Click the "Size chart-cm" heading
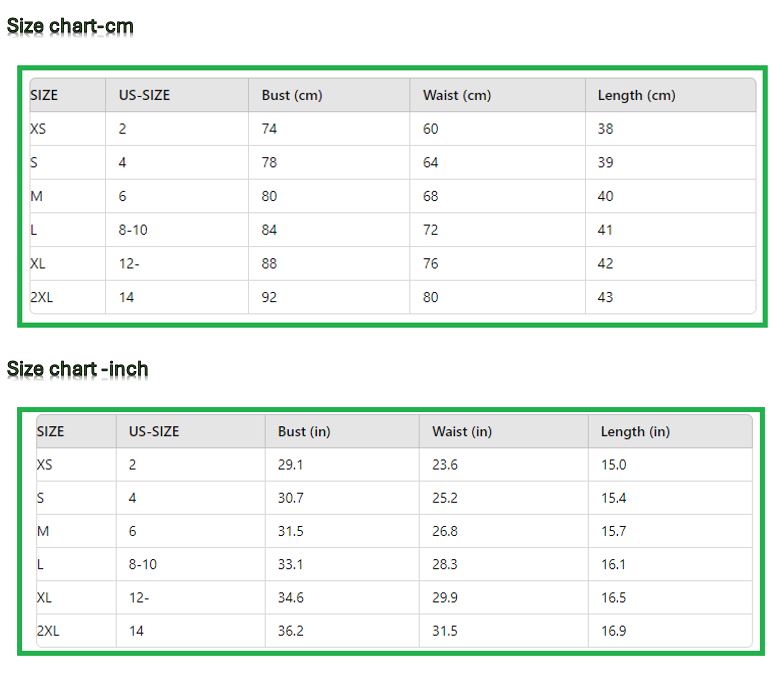The height and width of the screenshot is (675, 776). [70, 26]
